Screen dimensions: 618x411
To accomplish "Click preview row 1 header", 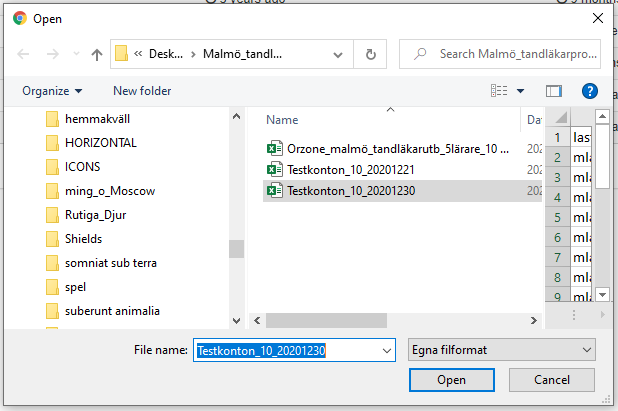I will (x=557, y=137).
